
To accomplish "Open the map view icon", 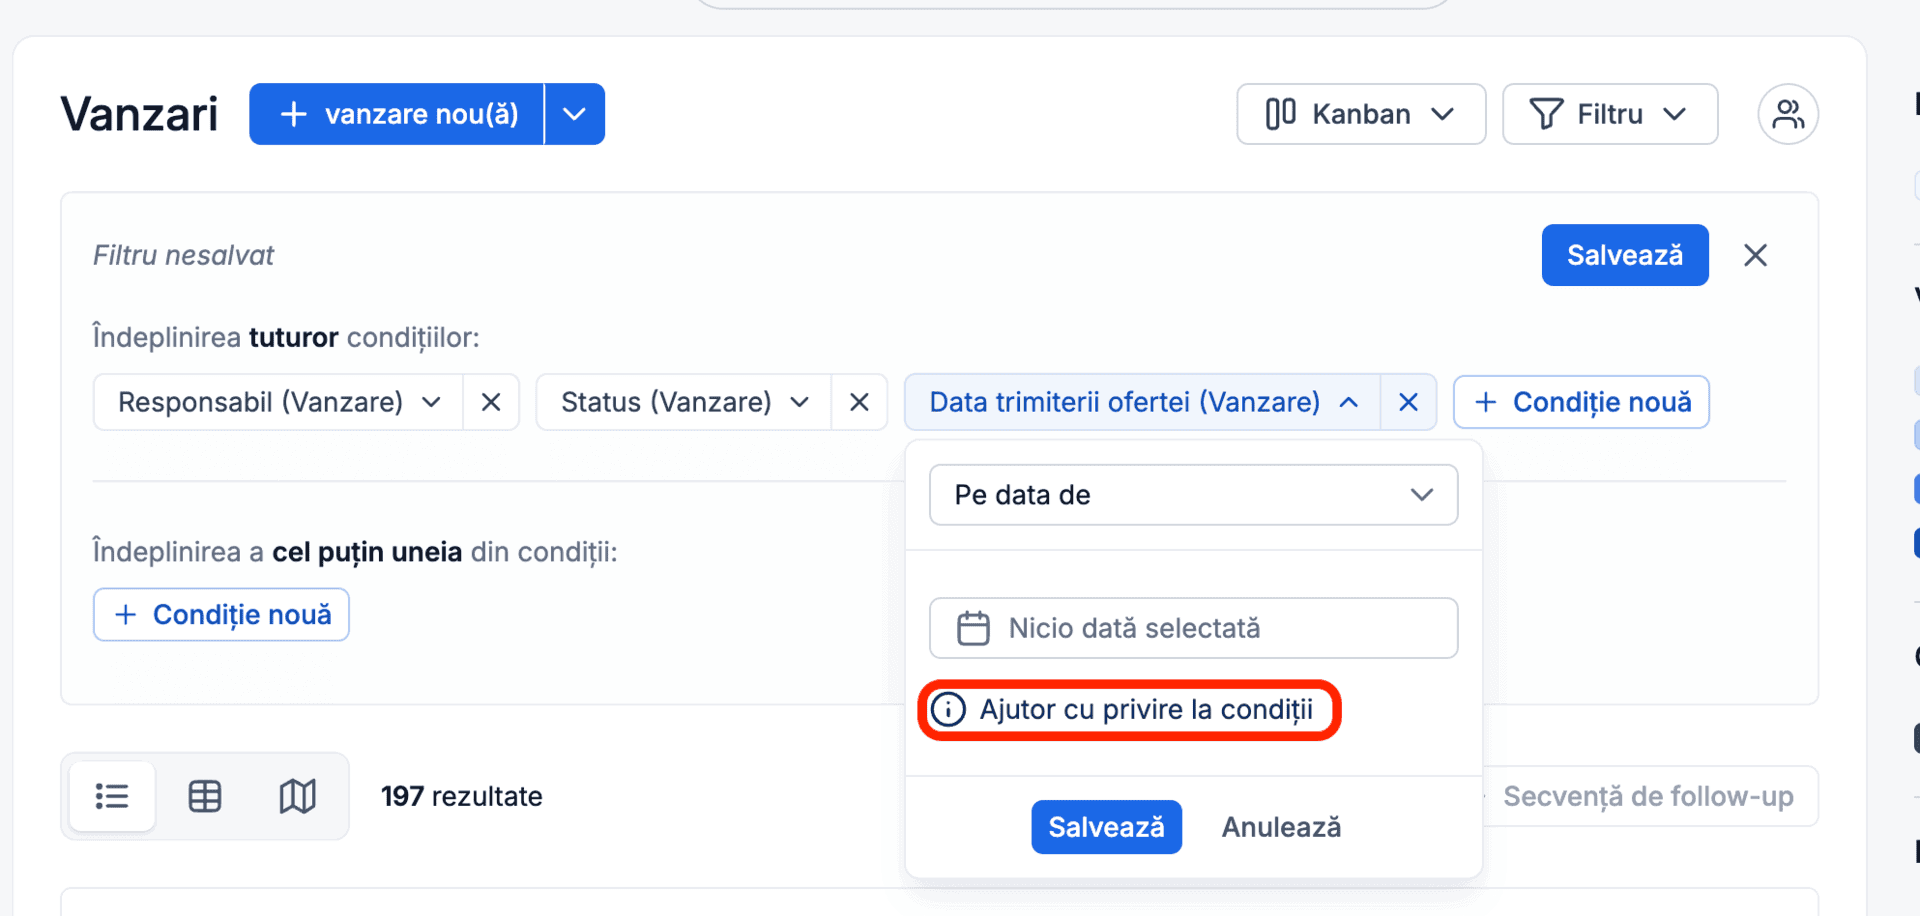I will 297,796.
